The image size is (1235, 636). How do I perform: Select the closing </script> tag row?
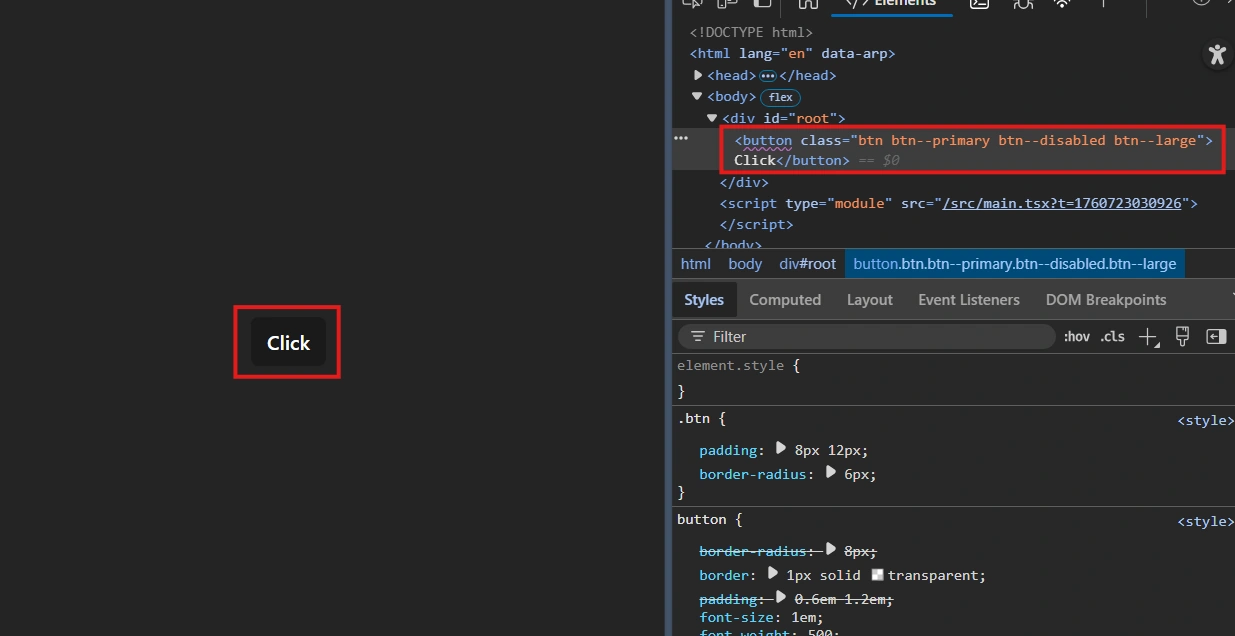(x=952, y=225)
